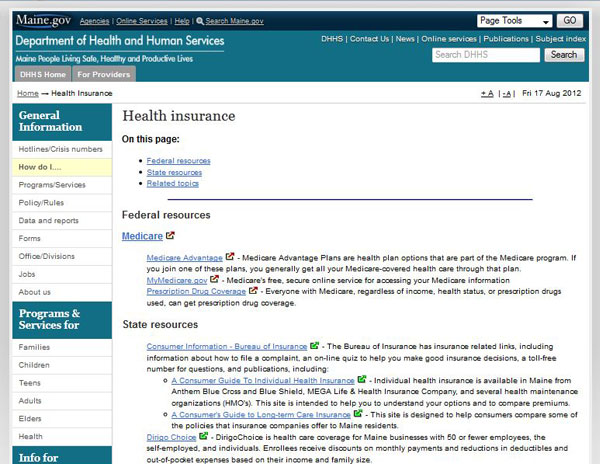Open the Agencies link in top bar
Screen dimensions: 600x464
95,21
